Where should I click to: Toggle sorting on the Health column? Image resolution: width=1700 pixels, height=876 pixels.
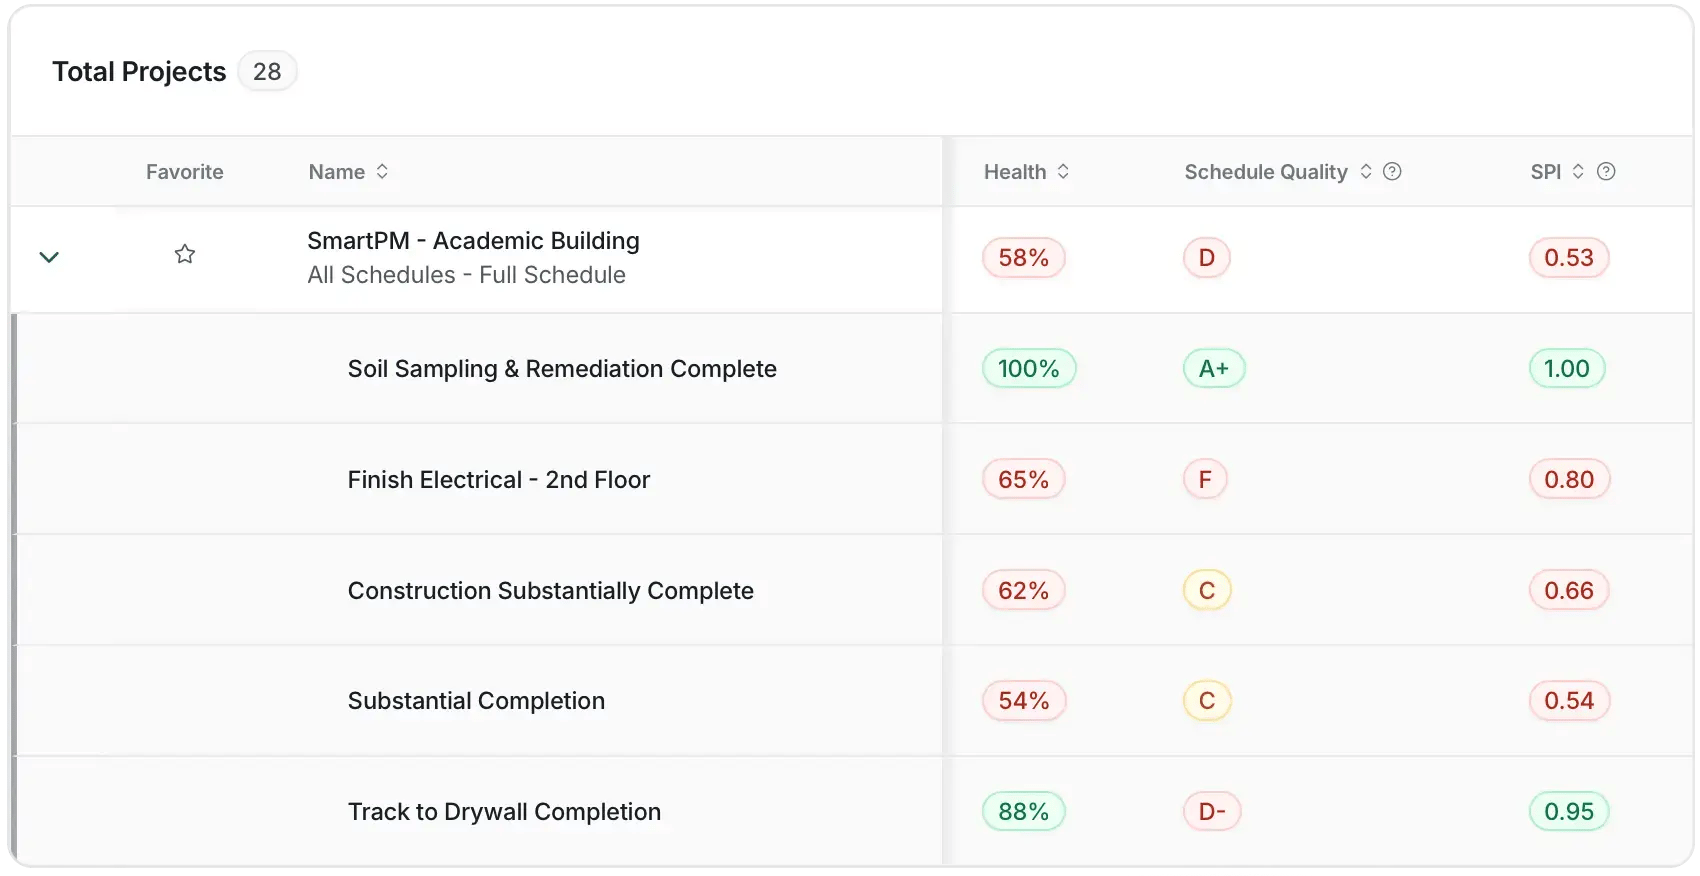click(x=1063, y=171)
